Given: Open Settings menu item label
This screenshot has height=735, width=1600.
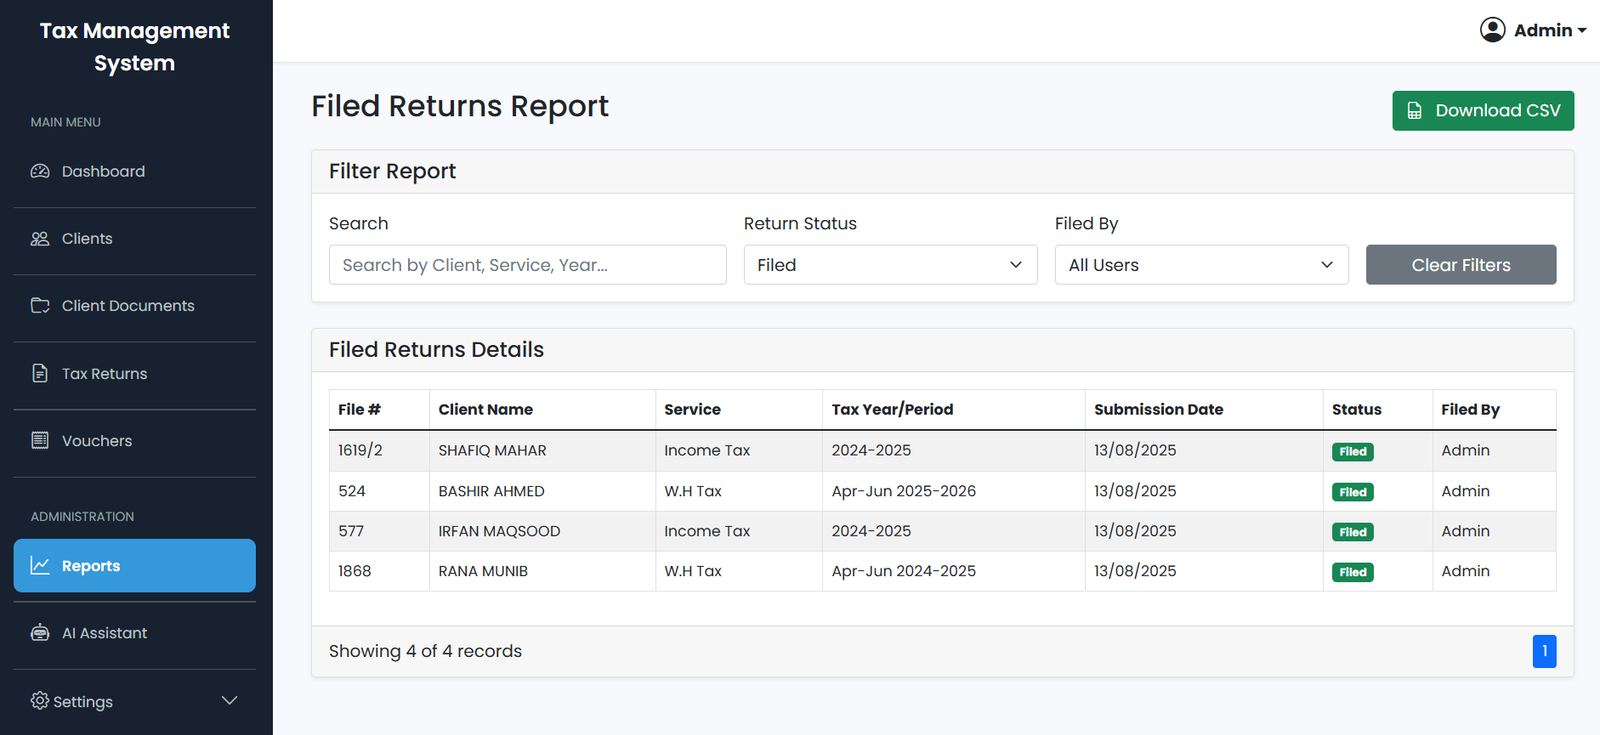Looking at the screenshot, I should click(x=83, y=701).
